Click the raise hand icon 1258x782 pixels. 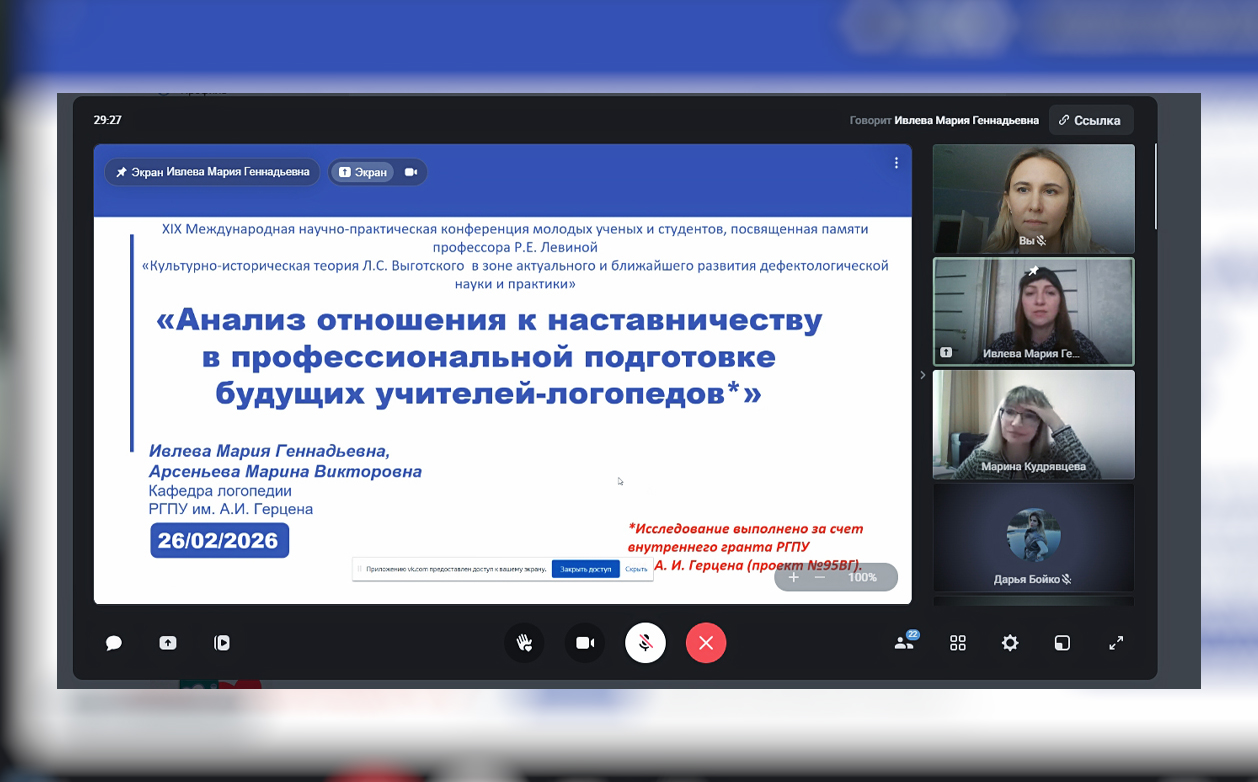point(525,643)
